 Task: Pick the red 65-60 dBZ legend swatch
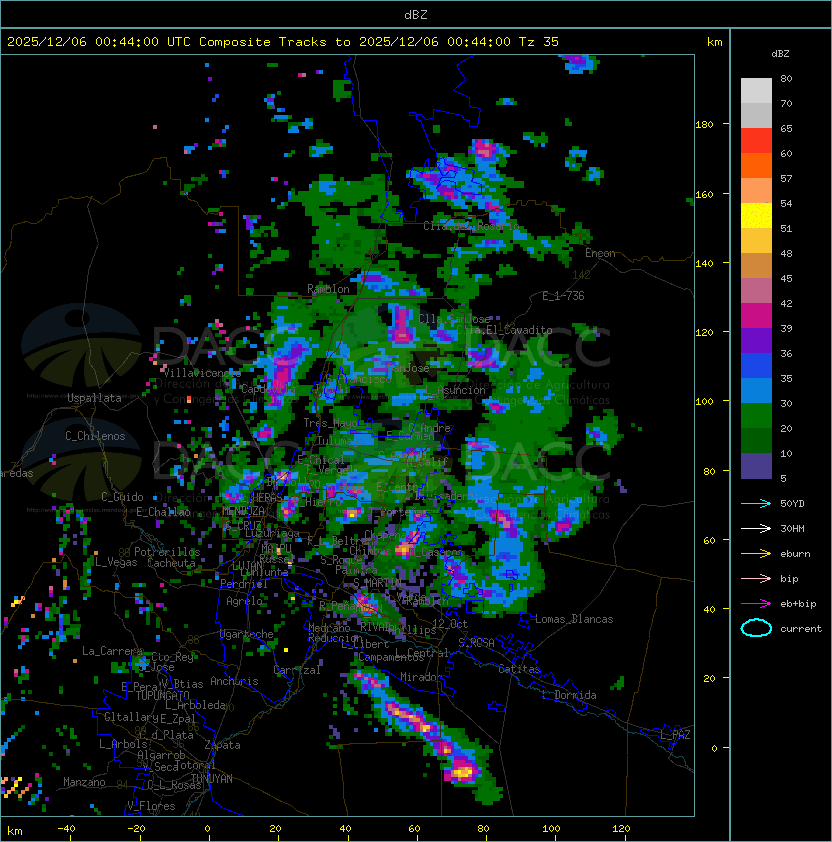(x=756, y=141)
